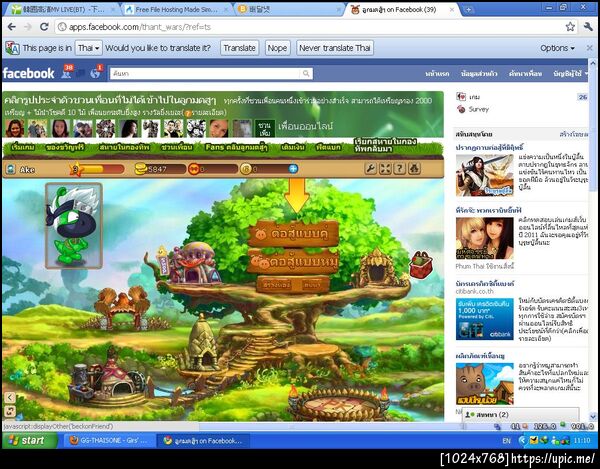Enter the spiked arena at the bottom
The width and height of the screenshot is (600, 469).
pyautogui.click(x=339, y=404)
